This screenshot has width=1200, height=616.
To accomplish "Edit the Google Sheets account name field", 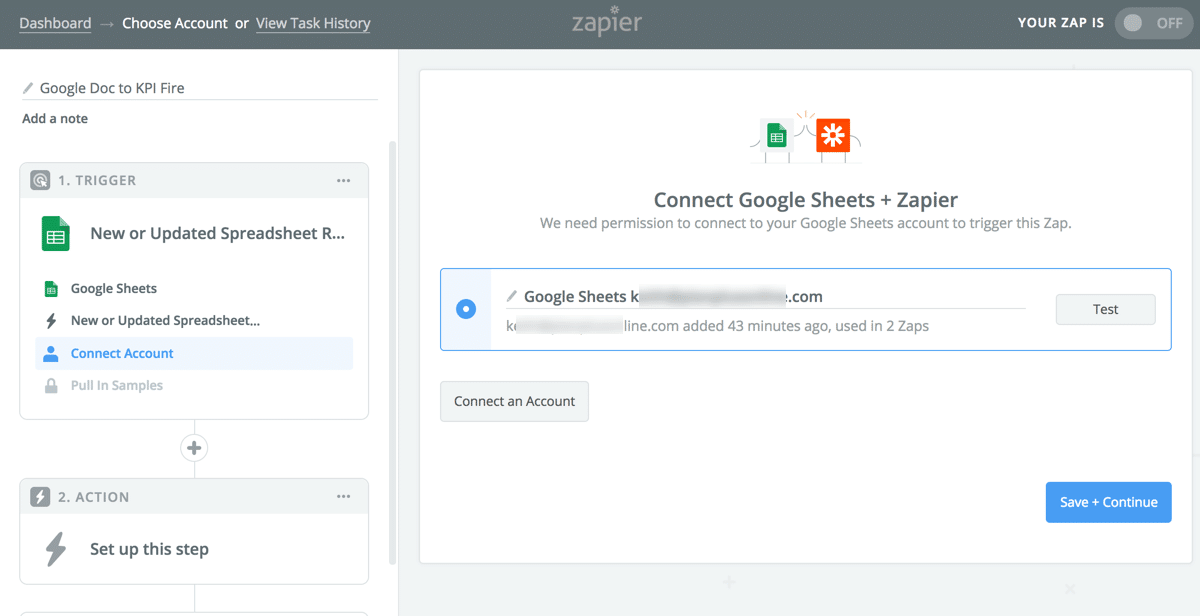I will click(x=765, y=296).
